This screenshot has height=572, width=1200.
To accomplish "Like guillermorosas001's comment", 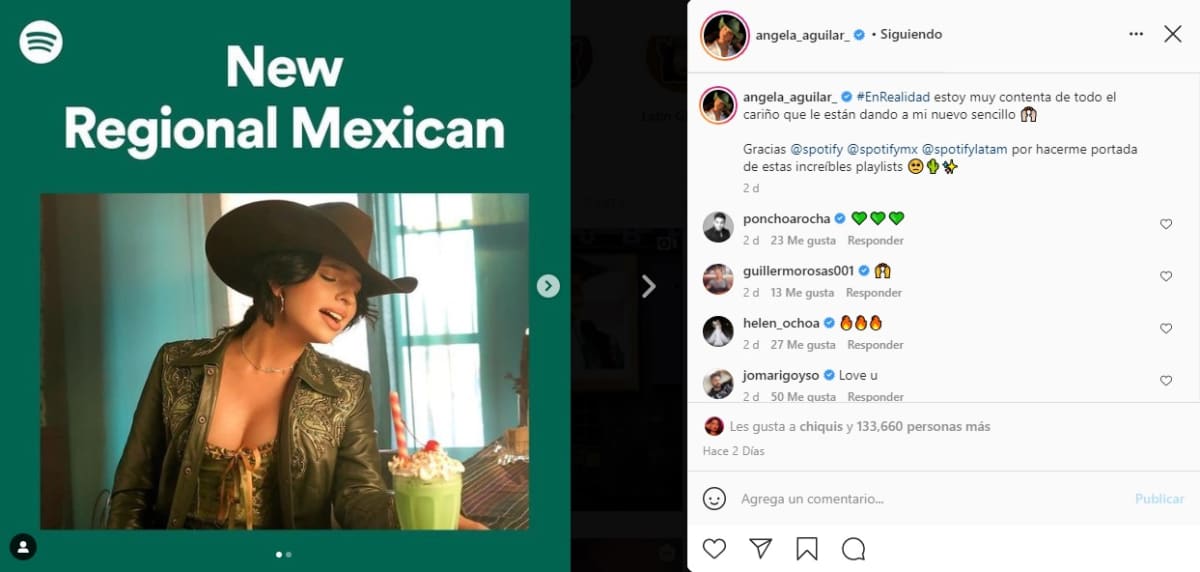I will pos(1166,276).
